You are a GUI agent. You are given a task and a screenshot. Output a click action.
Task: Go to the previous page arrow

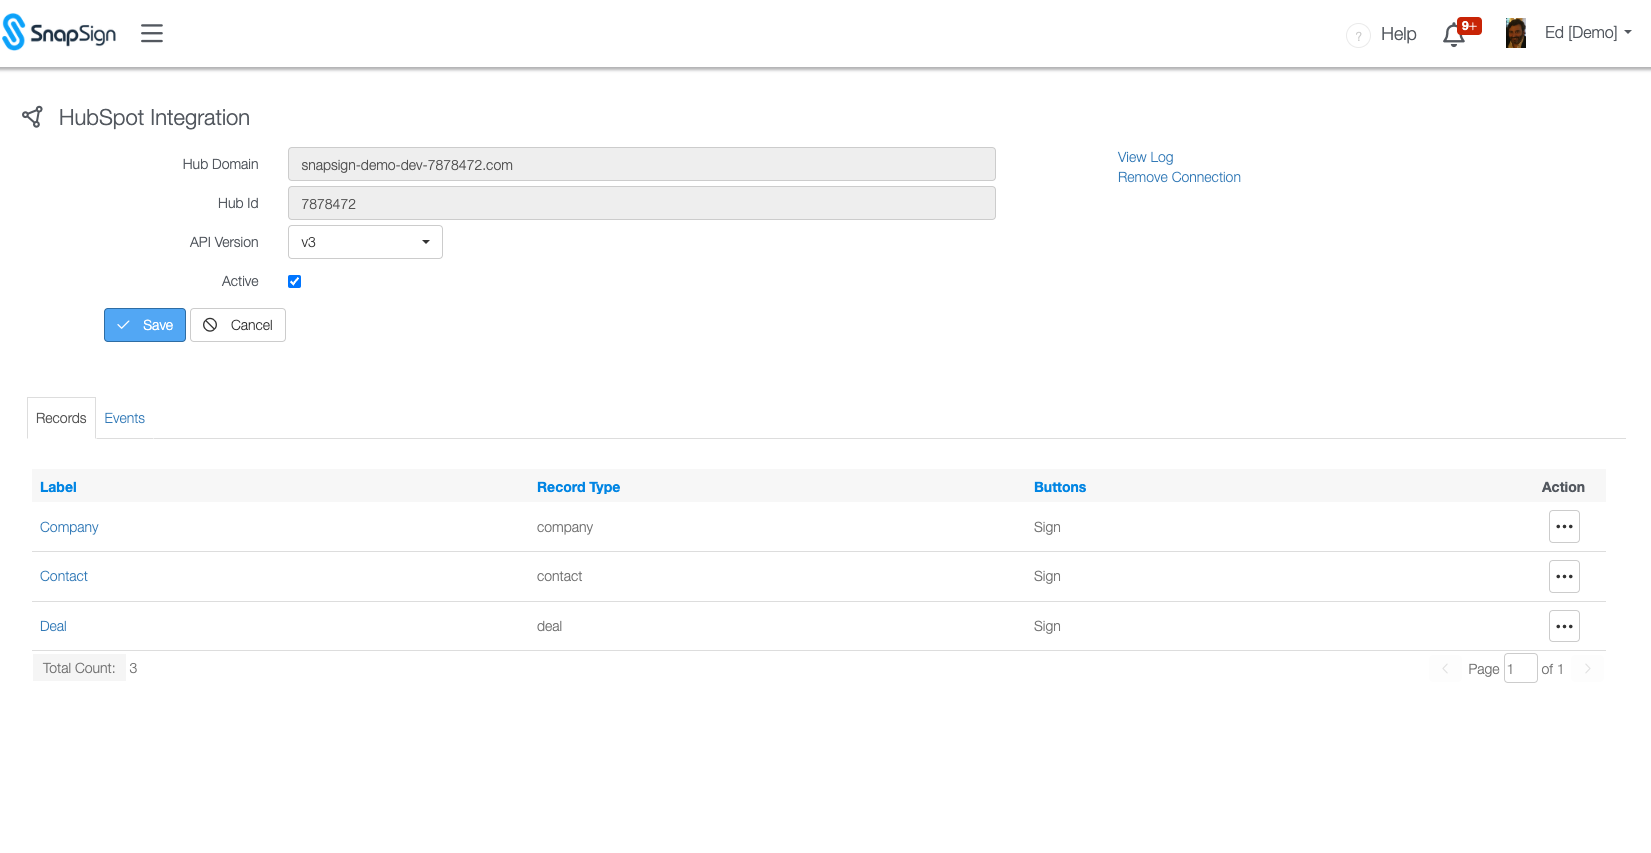point(1445,669)
